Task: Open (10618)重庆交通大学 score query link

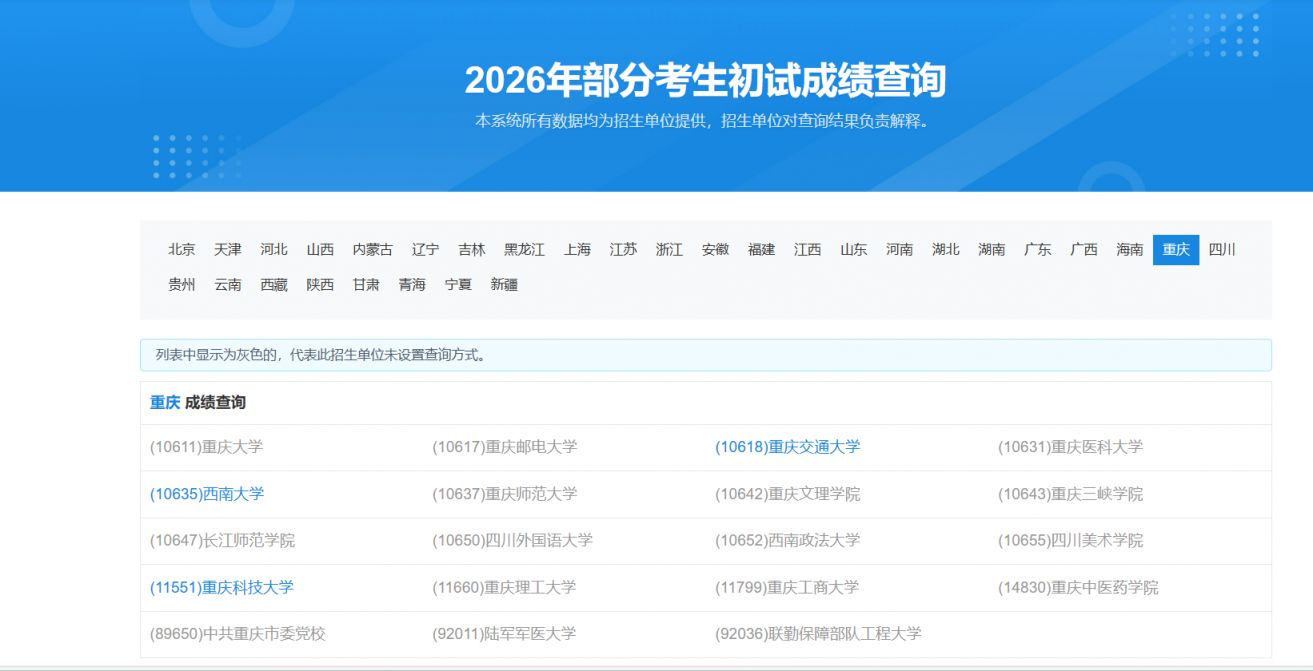Action: [788, 447]
